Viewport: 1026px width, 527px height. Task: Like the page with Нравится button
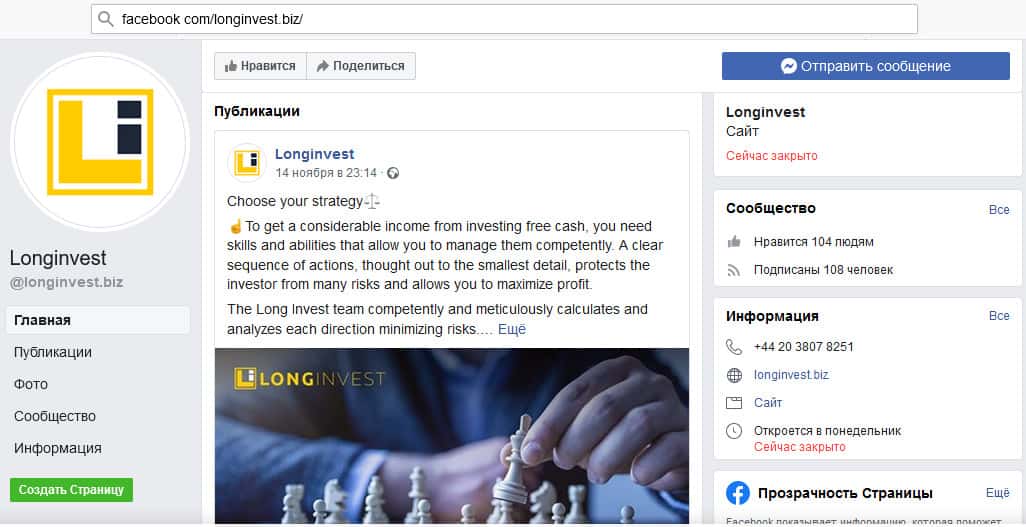[x=260, y=66]
